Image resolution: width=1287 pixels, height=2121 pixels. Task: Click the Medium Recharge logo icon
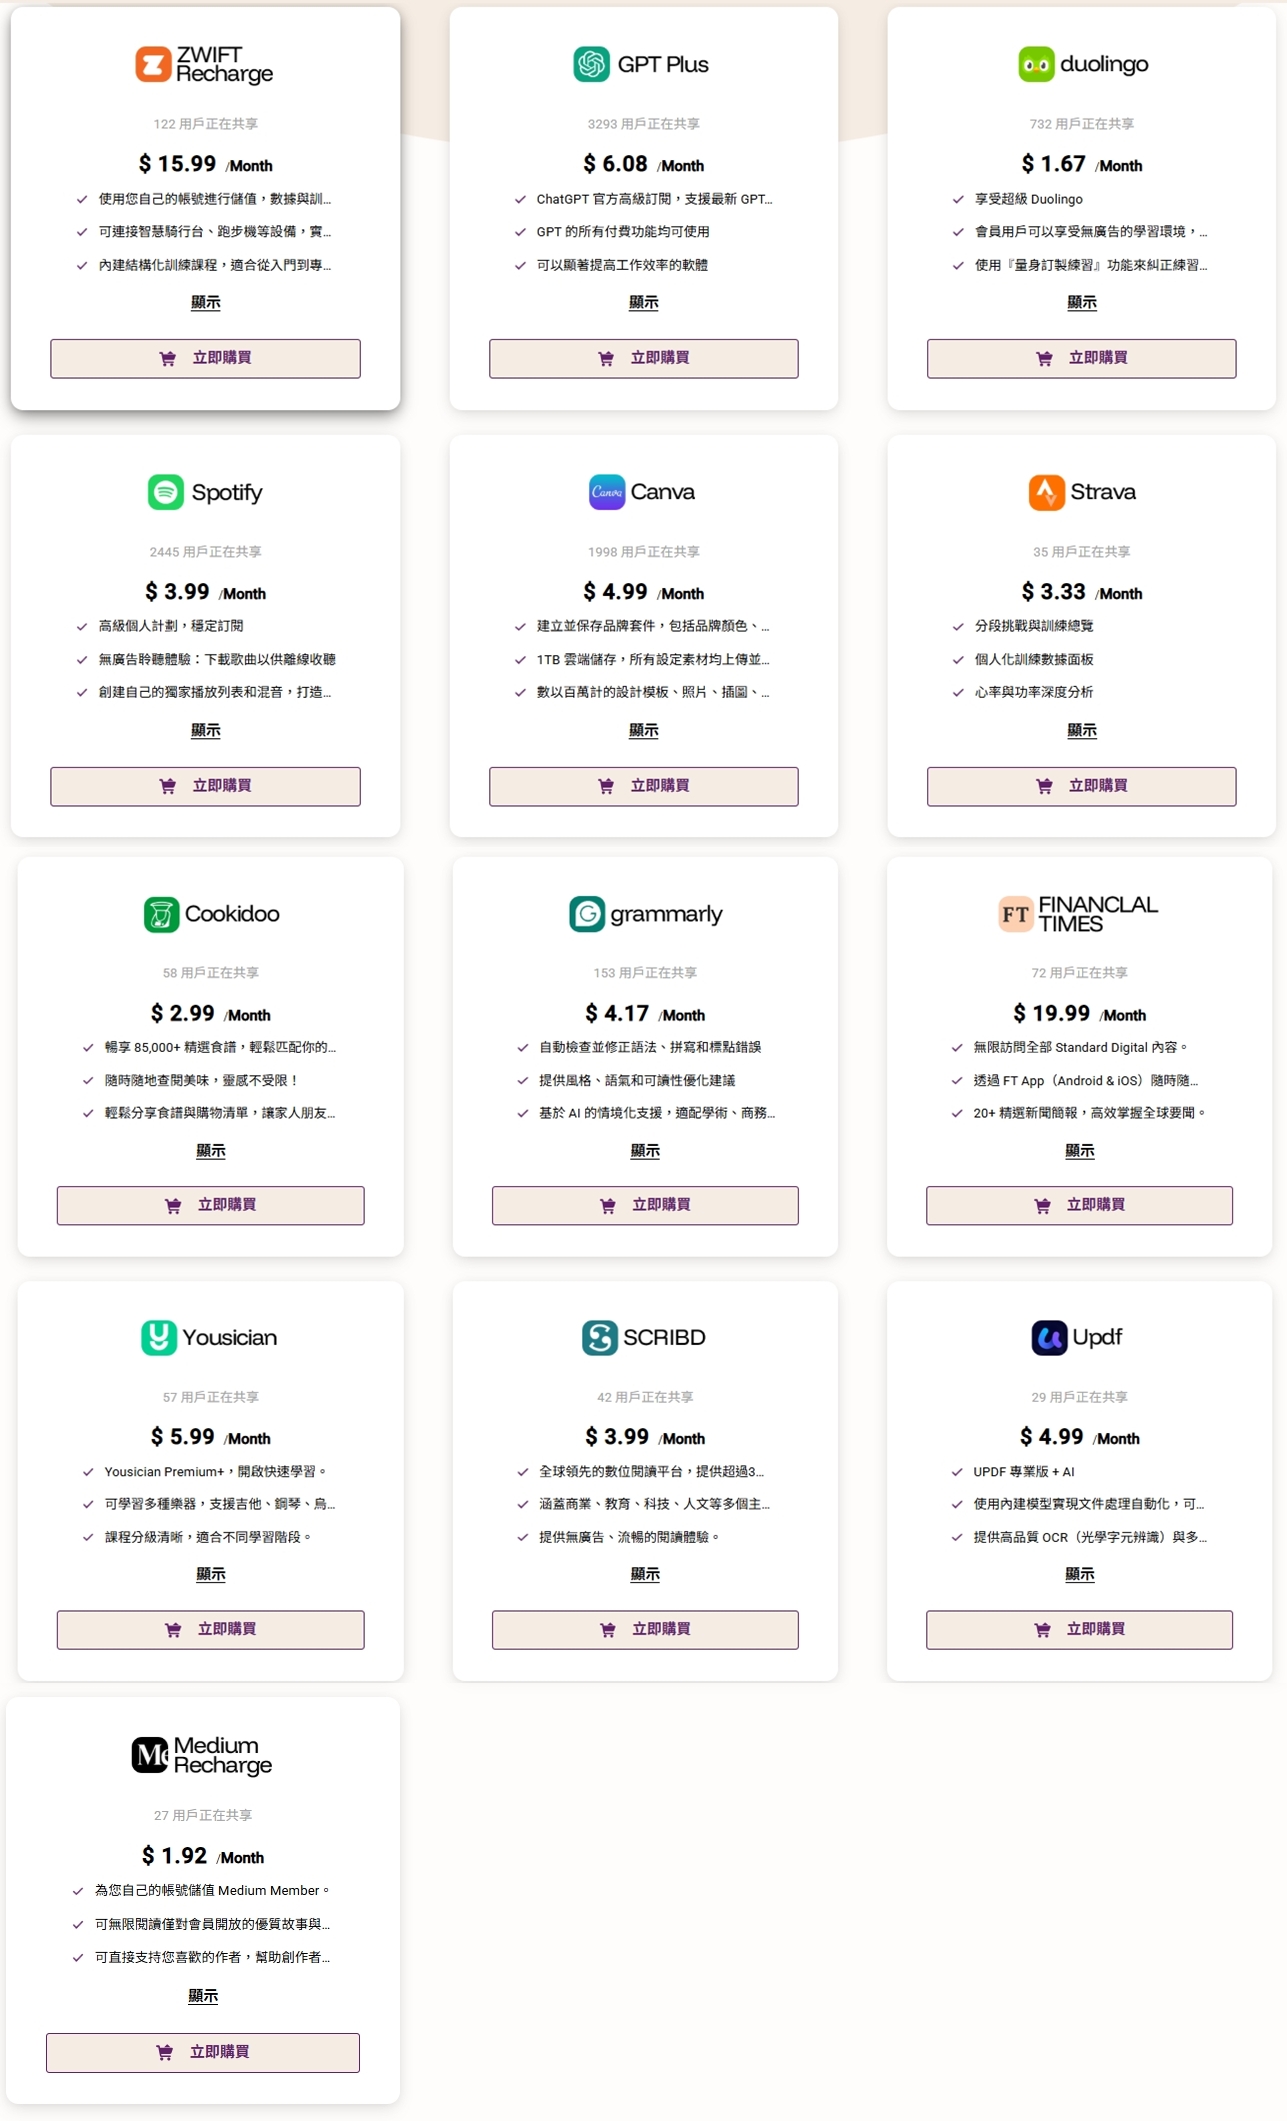[x=150, y=1755]
